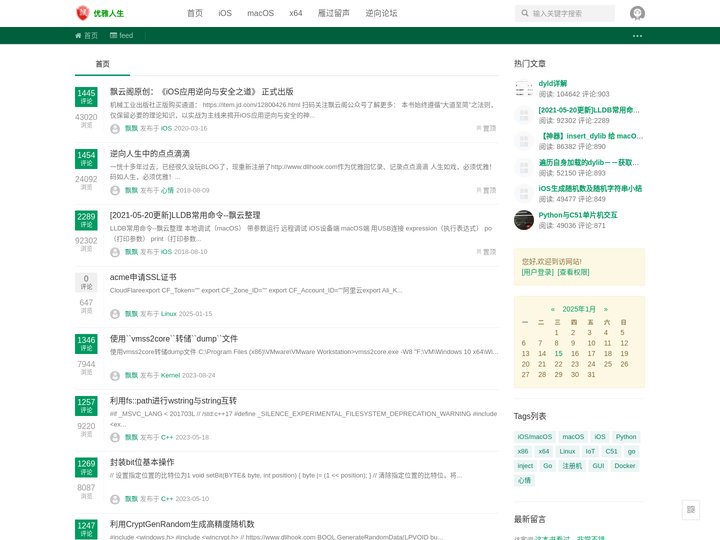Click the 2289 评论 comment badge
This screenshot has height=540, width=720.
coord(86,220)
